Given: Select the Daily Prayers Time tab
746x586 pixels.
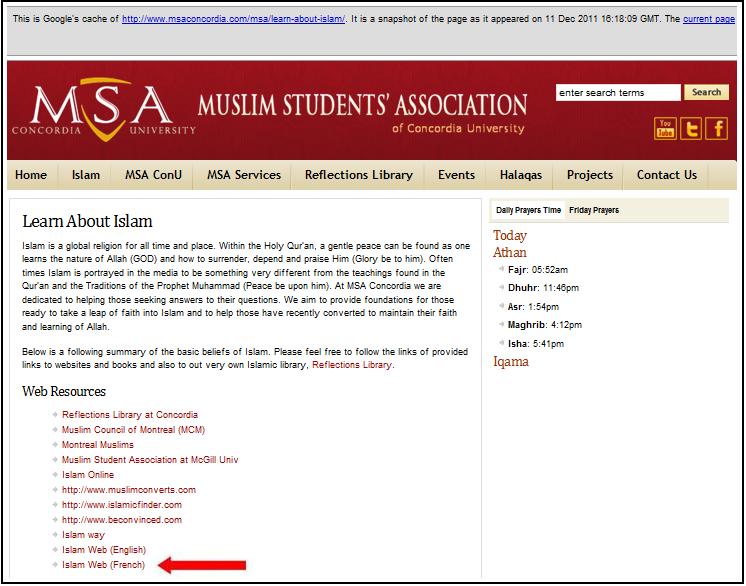Looking at the screenshot, I should click(528, 211).
